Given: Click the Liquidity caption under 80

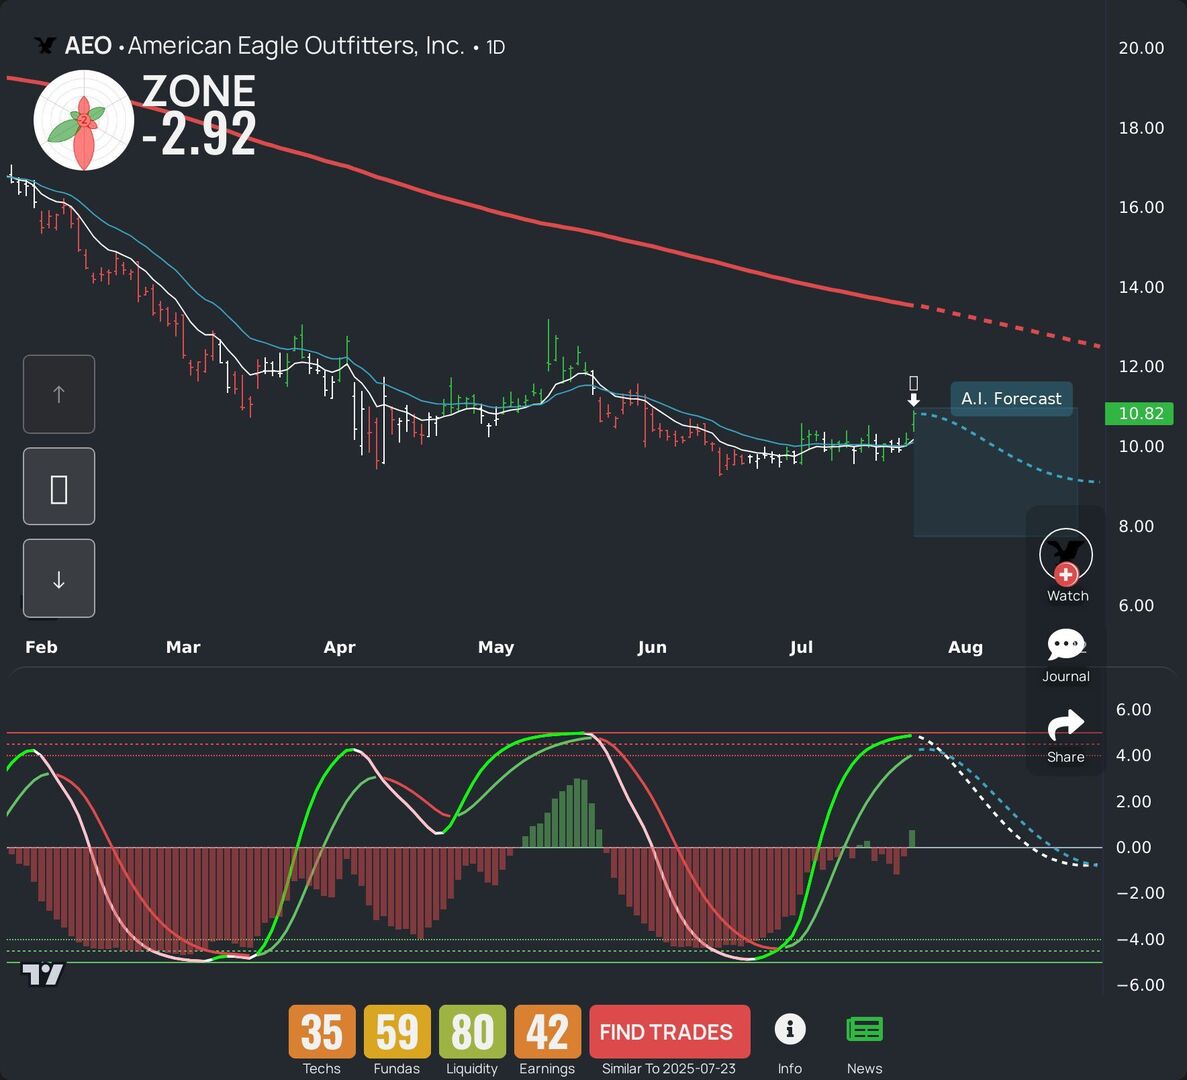Looking at the screenshot, I should (472, 1069).
